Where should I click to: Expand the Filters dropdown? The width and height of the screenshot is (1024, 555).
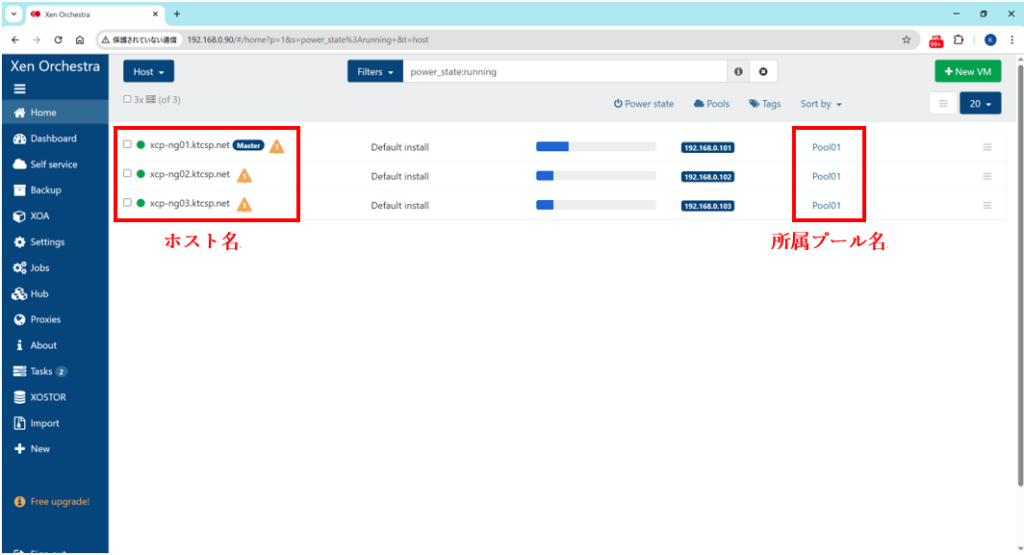375,72
